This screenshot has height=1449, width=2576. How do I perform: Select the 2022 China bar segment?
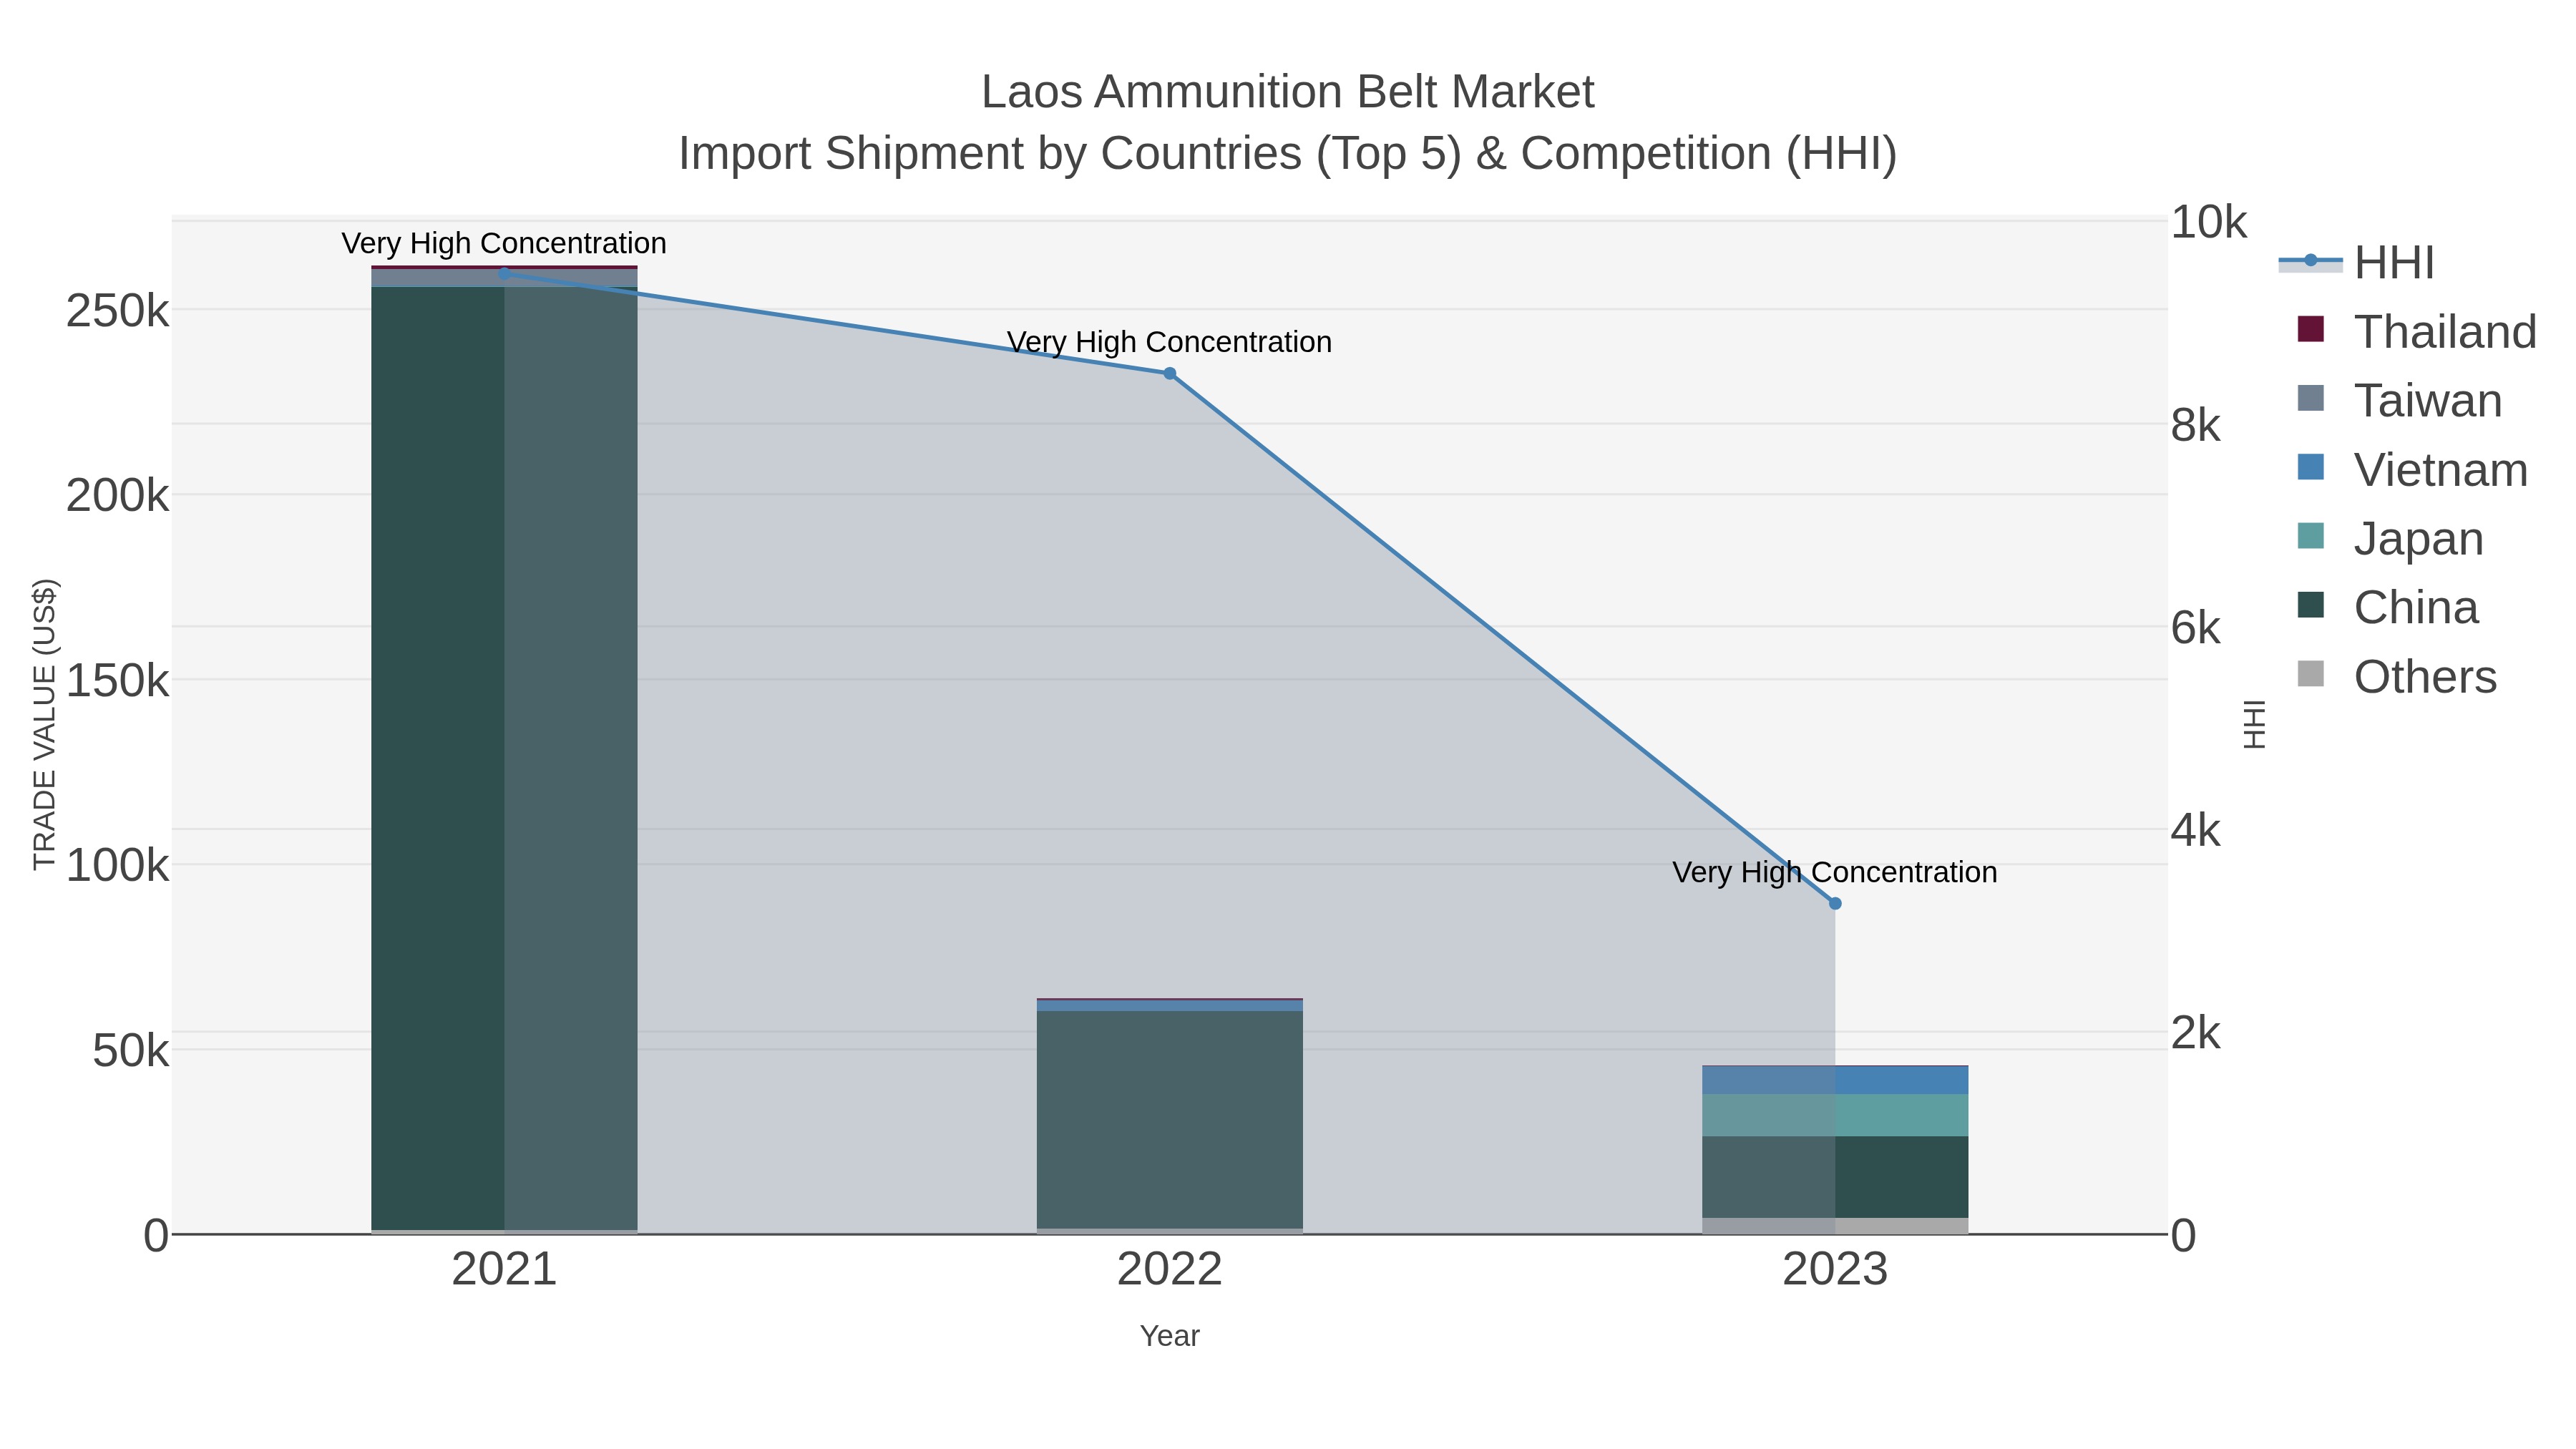1169,1120
